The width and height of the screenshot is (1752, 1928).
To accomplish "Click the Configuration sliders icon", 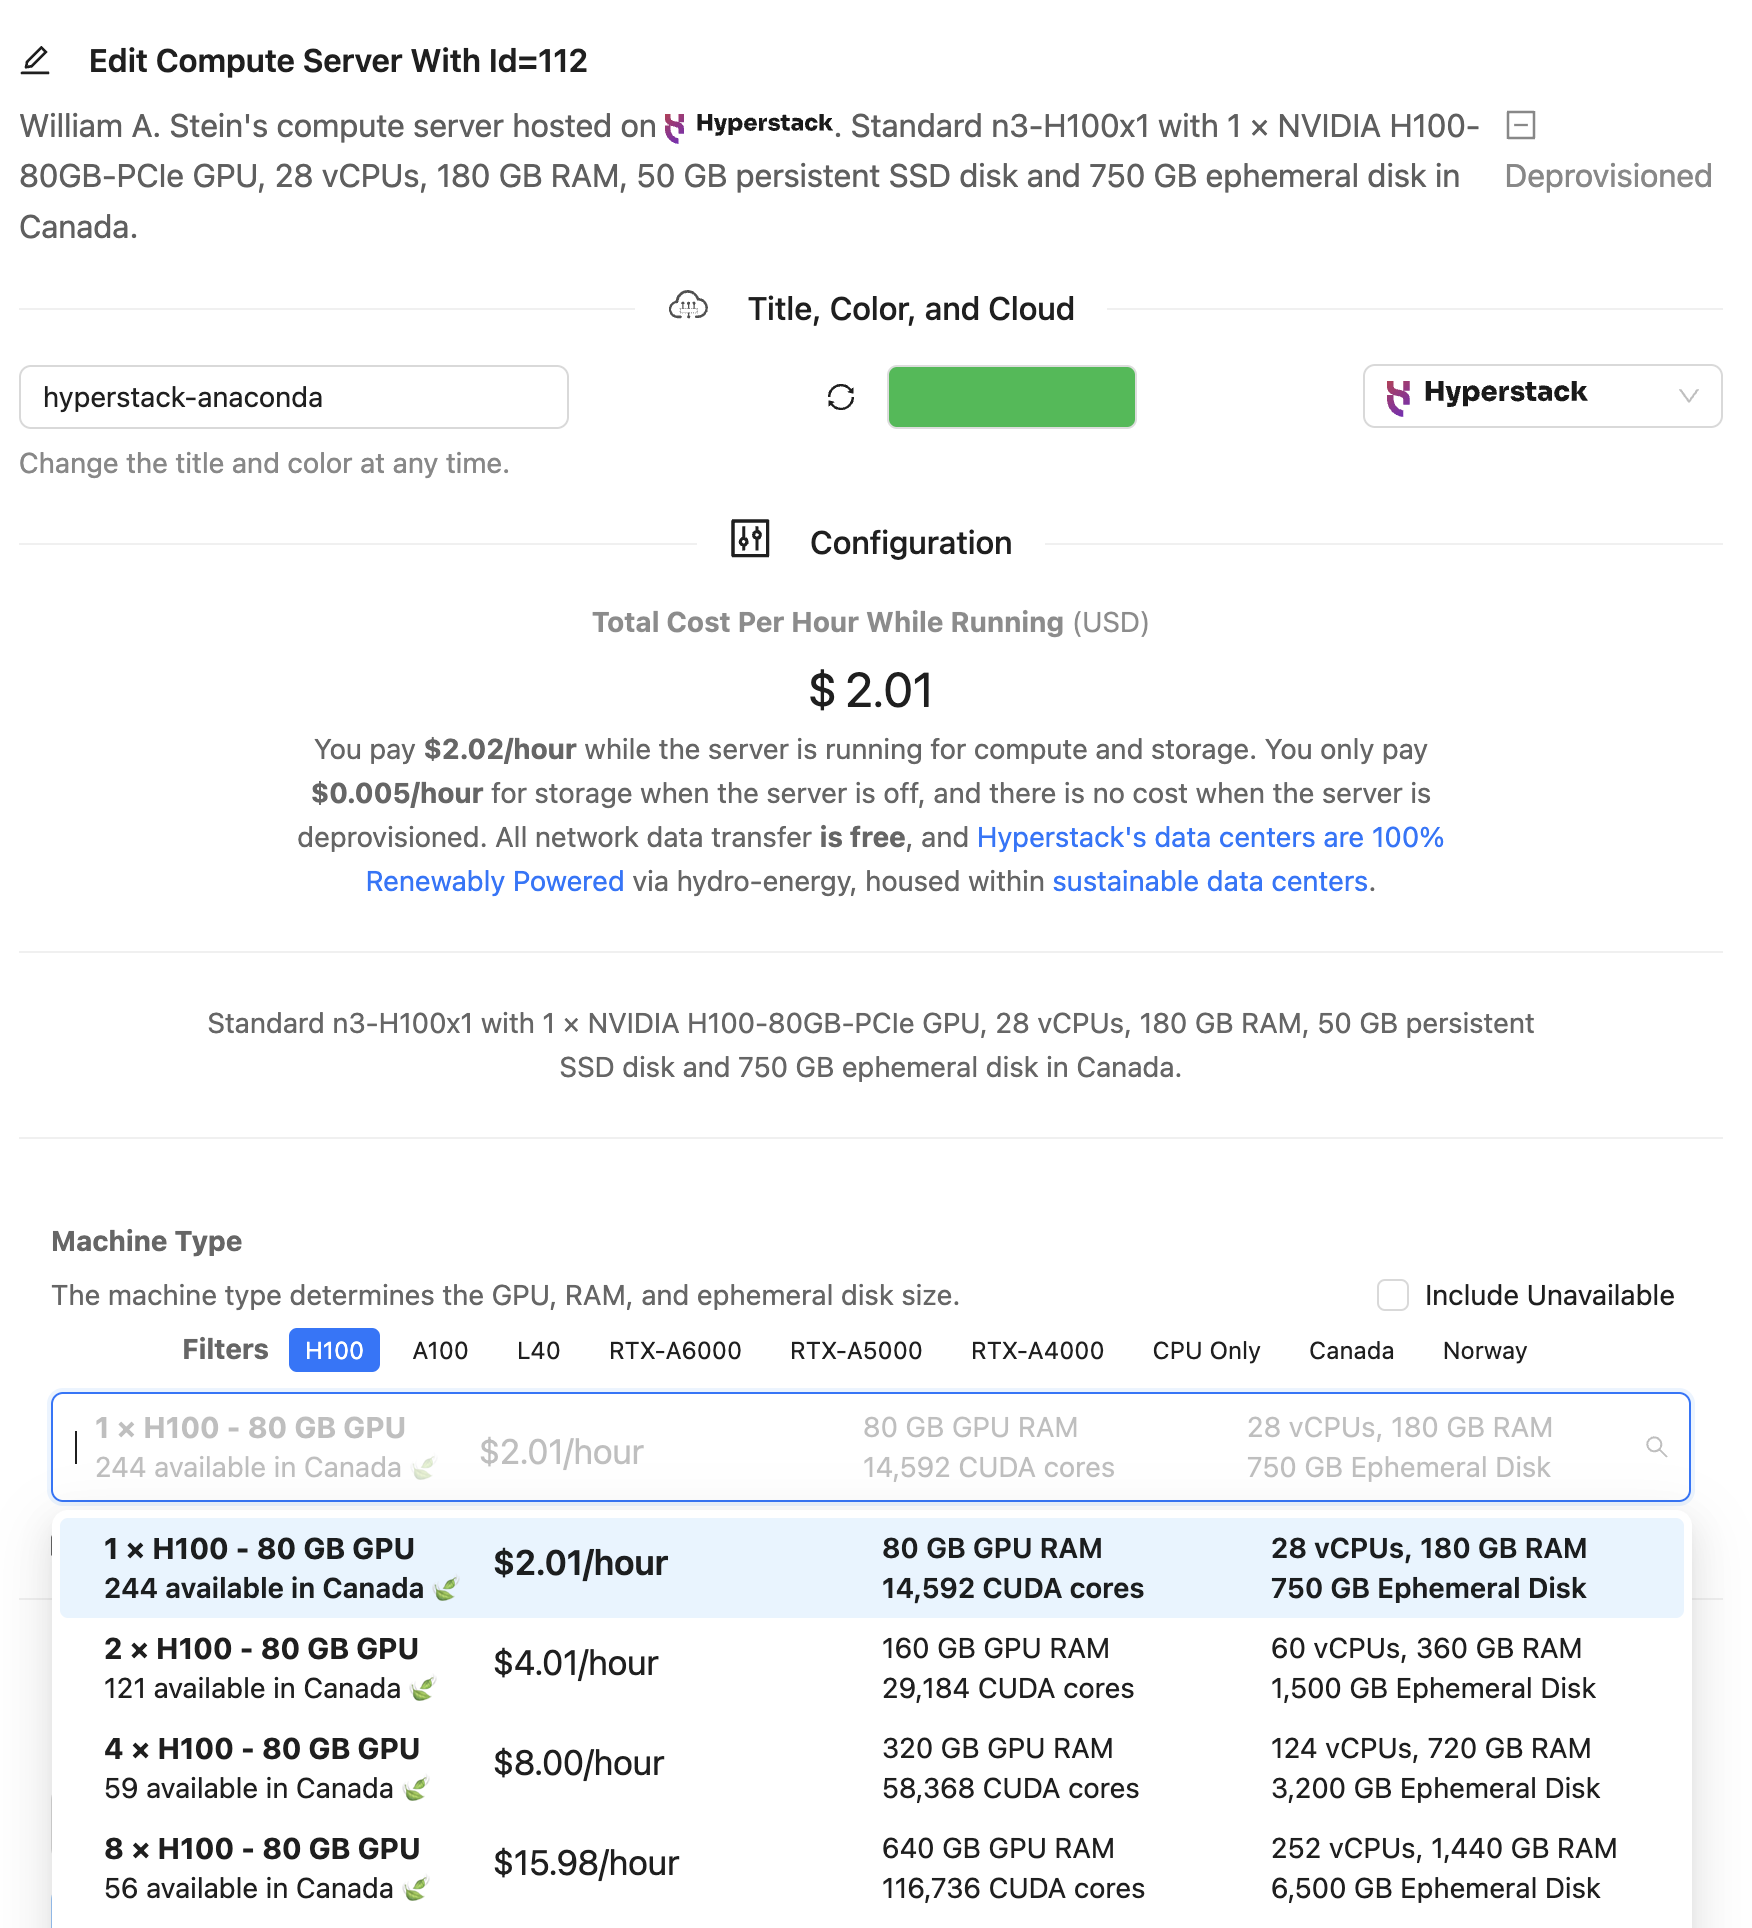I will point(750,540).
